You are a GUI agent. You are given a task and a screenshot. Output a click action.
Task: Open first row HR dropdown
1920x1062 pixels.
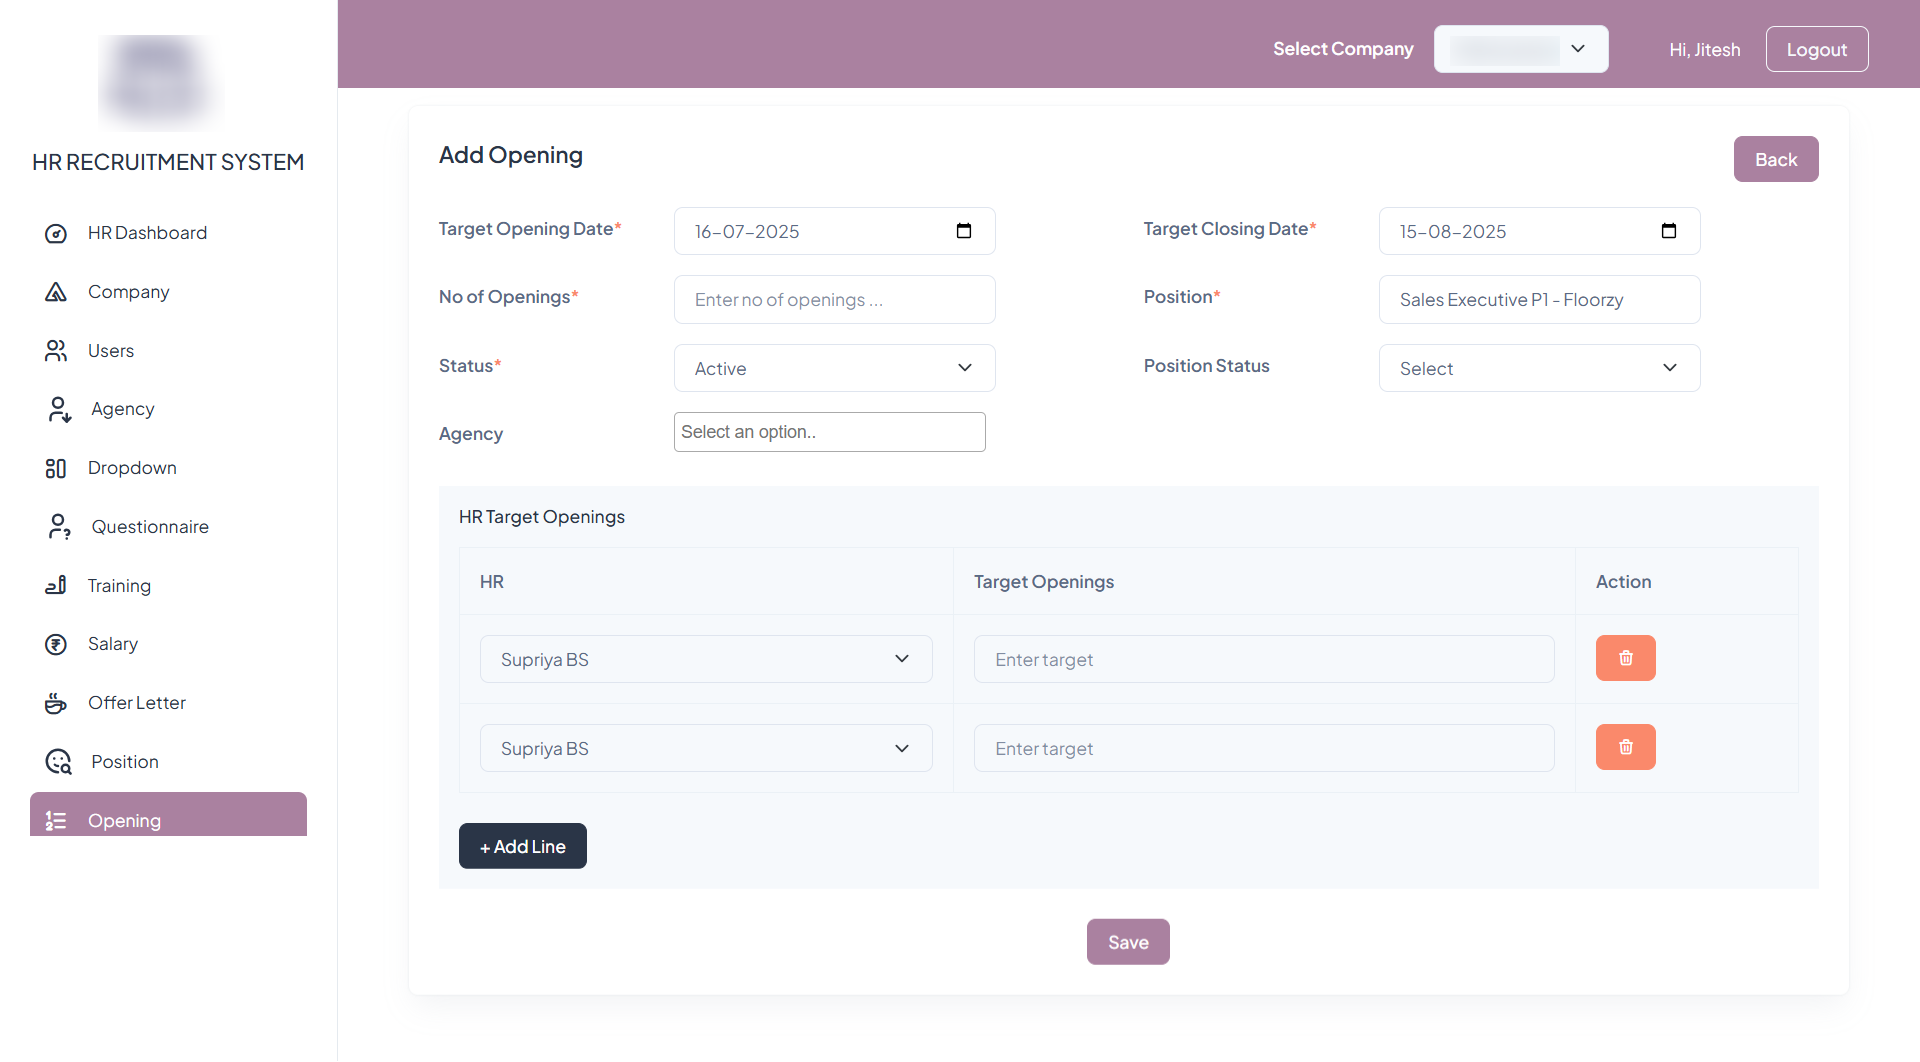pos(706,659)
